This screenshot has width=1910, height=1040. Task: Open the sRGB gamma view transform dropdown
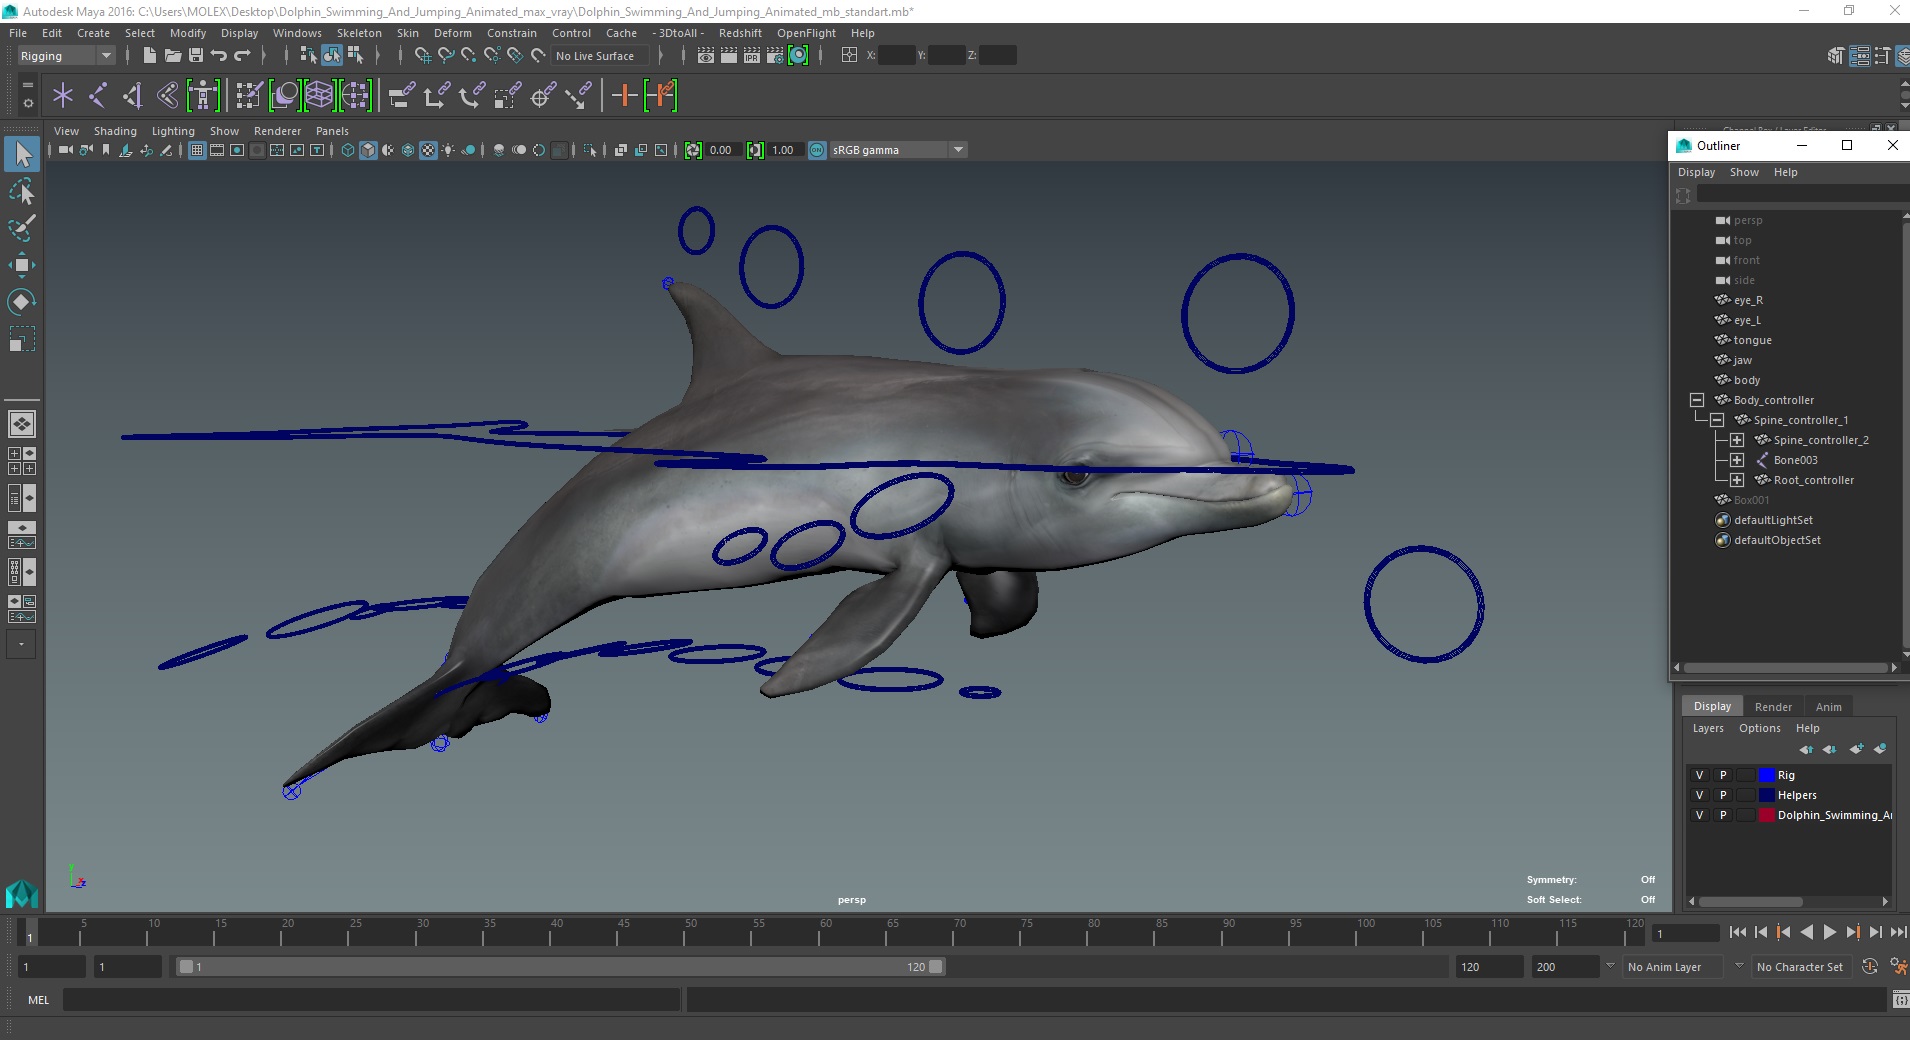(898, 150)
